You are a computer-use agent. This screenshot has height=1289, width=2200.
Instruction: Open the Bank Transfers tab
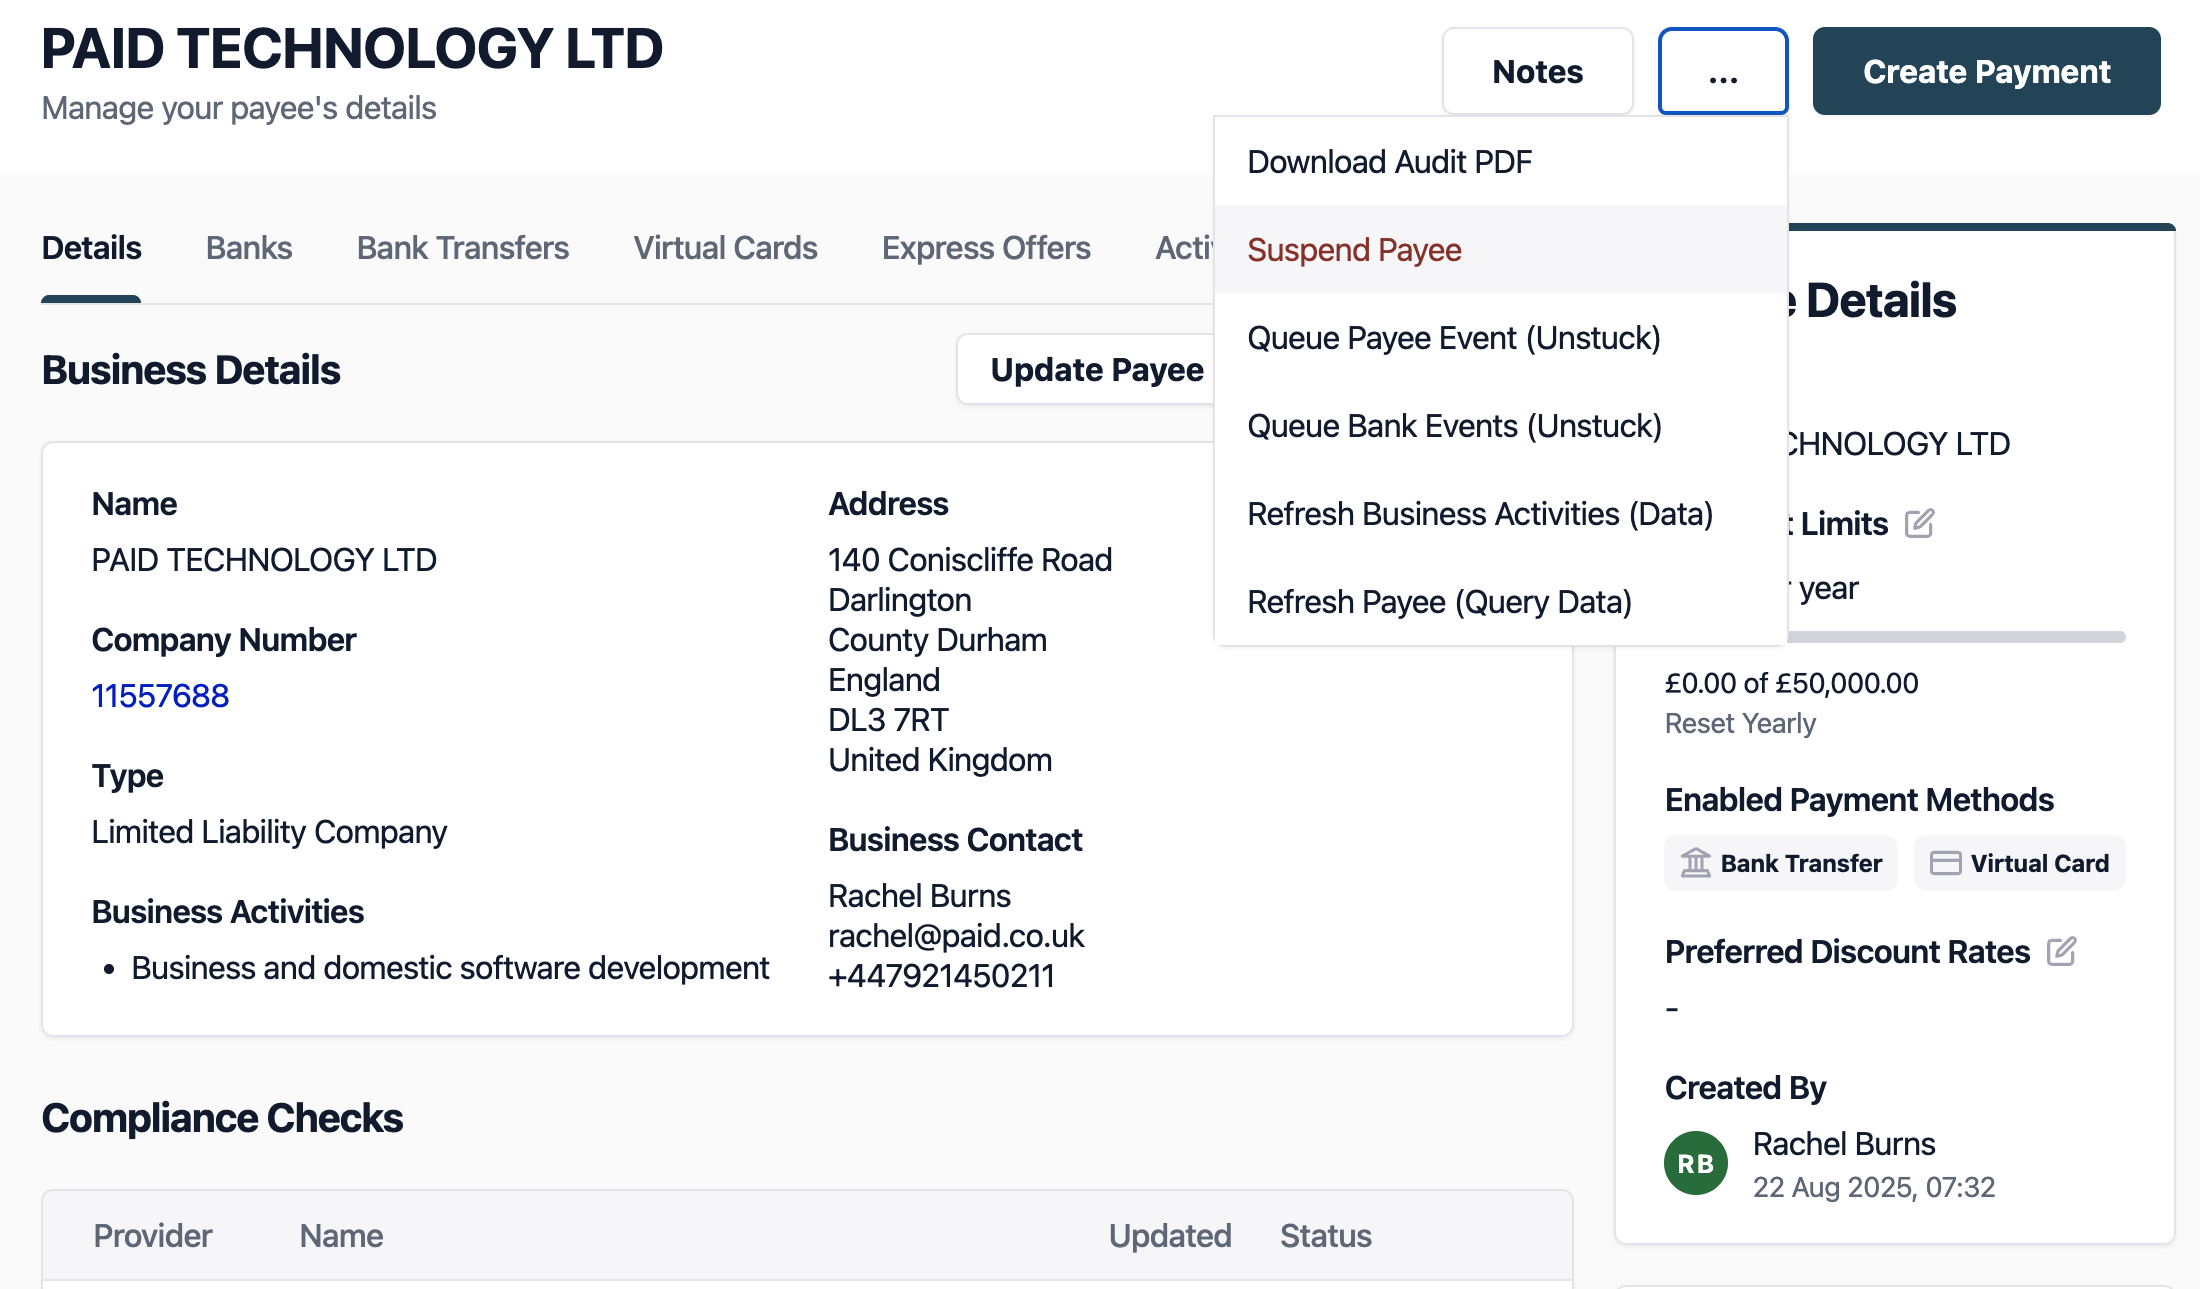463,248
